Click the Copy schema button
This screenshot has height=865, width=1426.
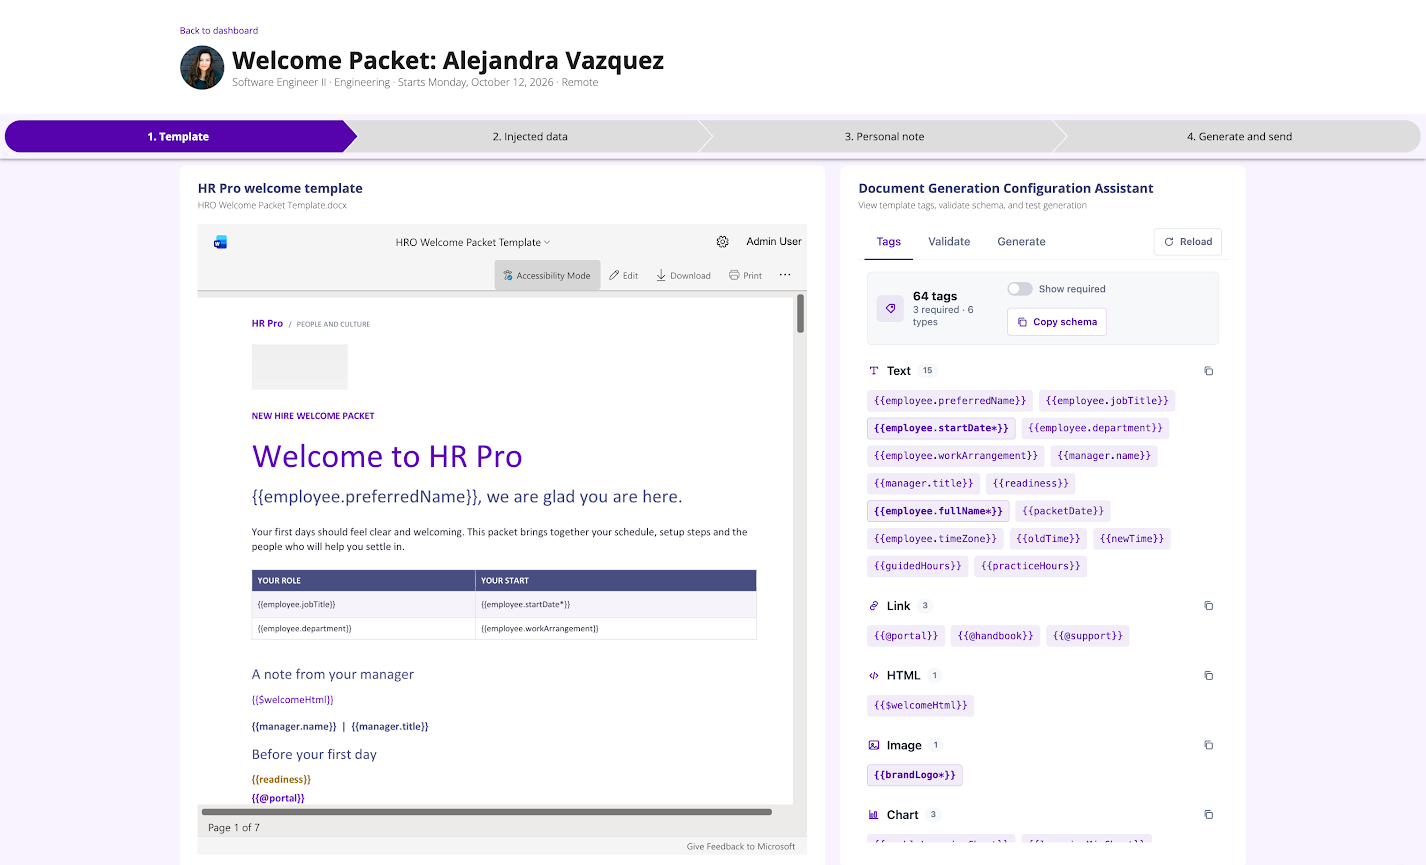[x=1057, y=322]
